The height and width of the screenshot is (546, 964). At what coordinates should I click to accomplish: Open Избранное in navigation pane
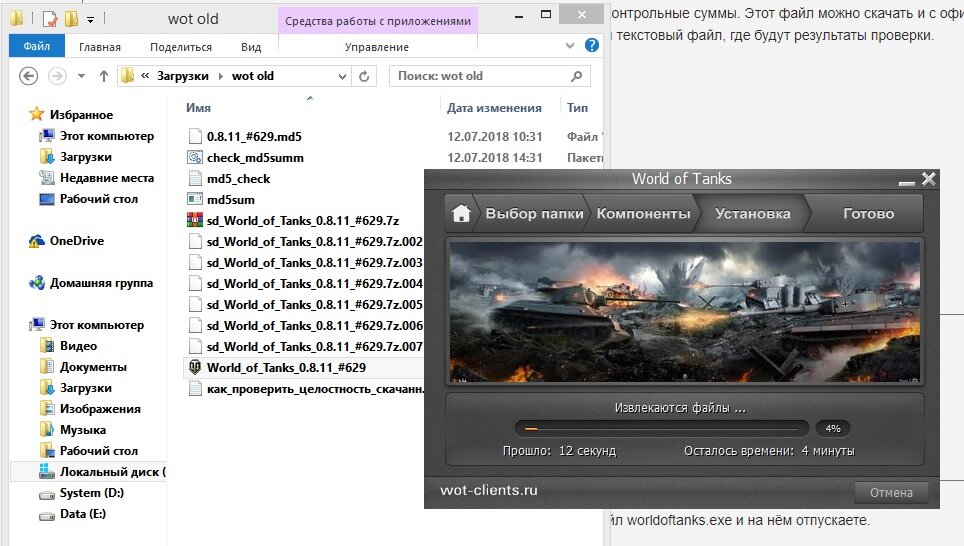(x=81, y=114)
